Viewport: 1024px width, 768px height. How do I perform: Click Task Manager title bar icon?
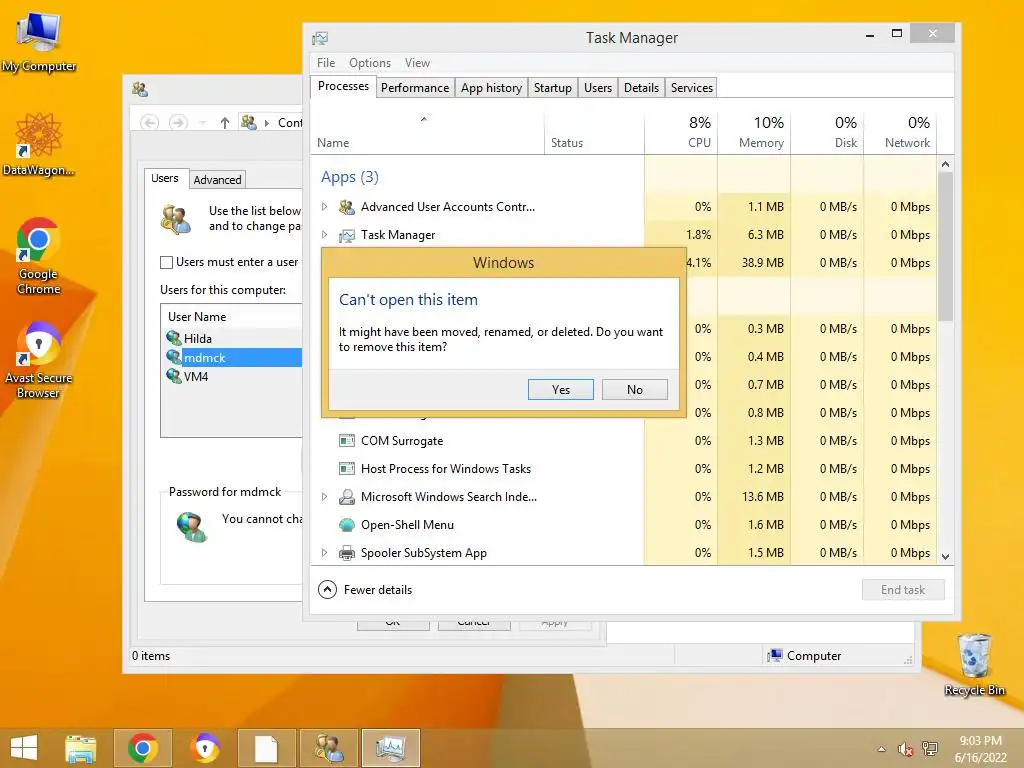pos(320,39)
